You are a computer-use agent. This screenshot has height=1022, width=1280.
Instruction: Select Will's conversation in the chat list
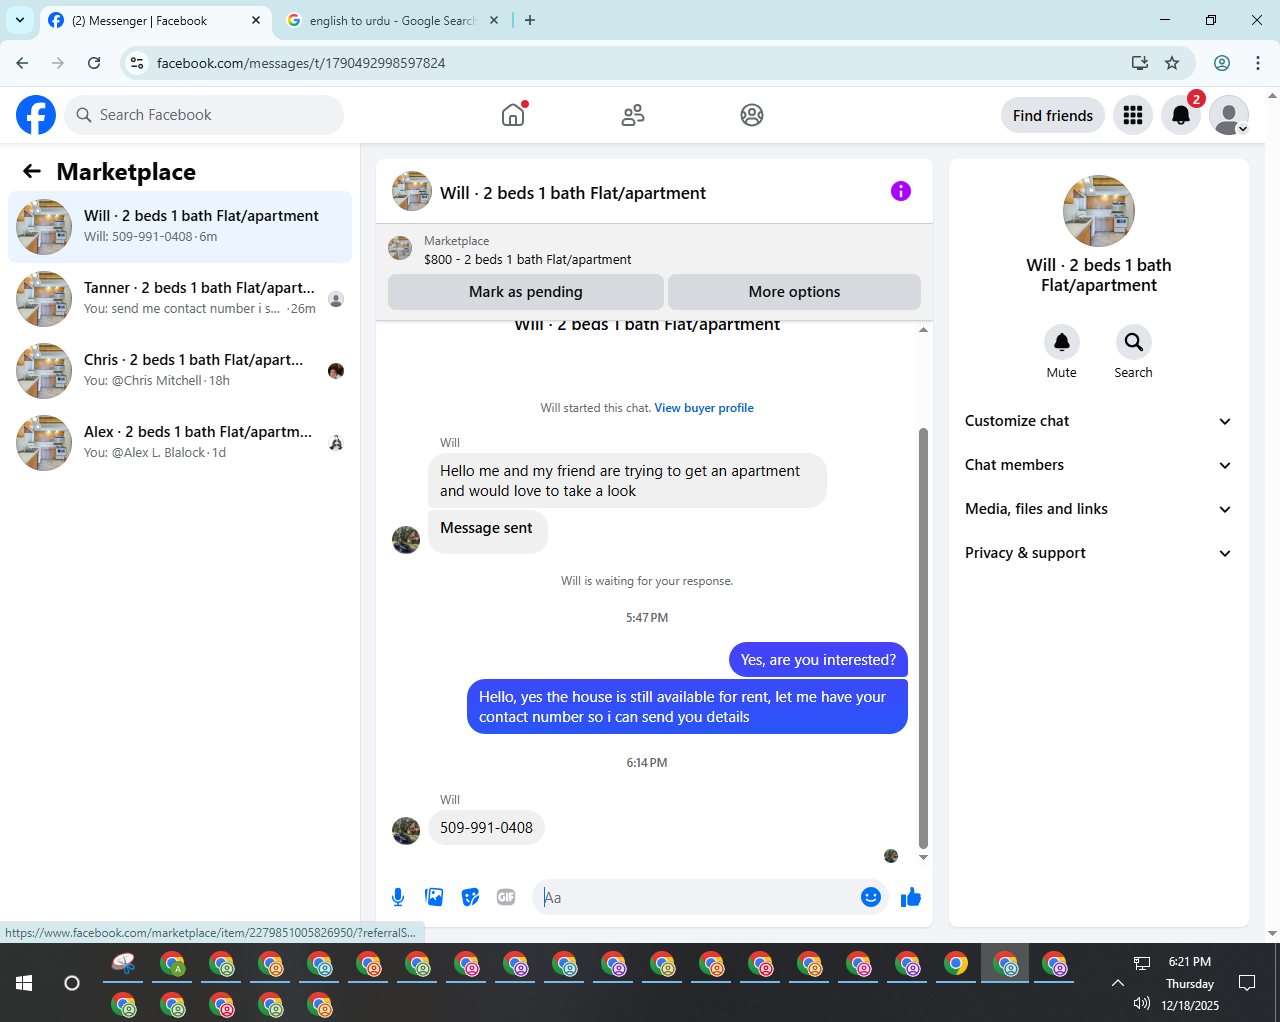[180, 227]
